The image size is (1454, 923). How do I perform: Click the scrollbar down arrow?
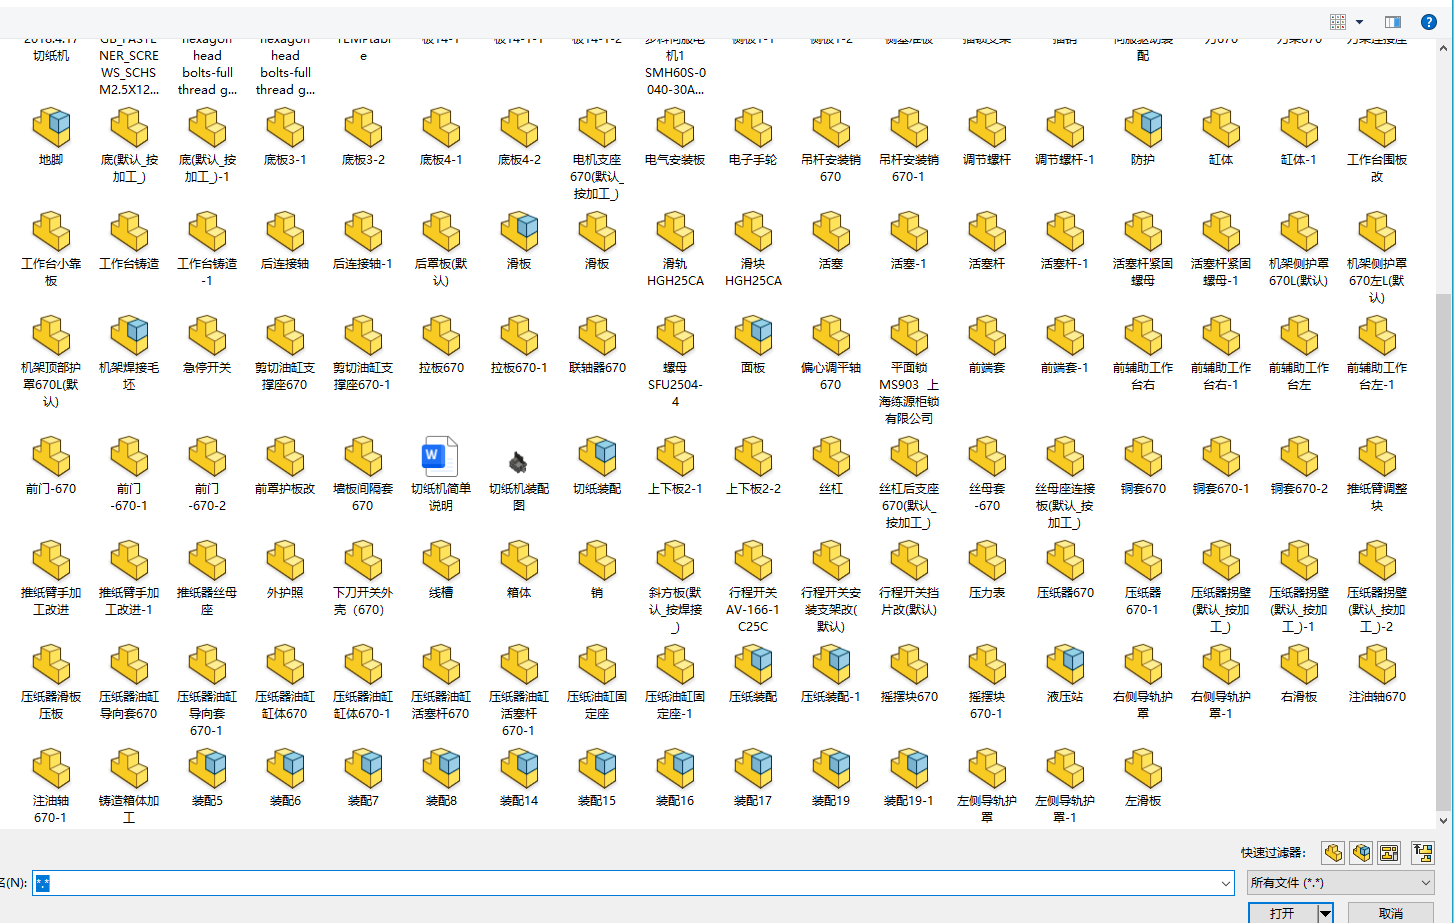1443,820
